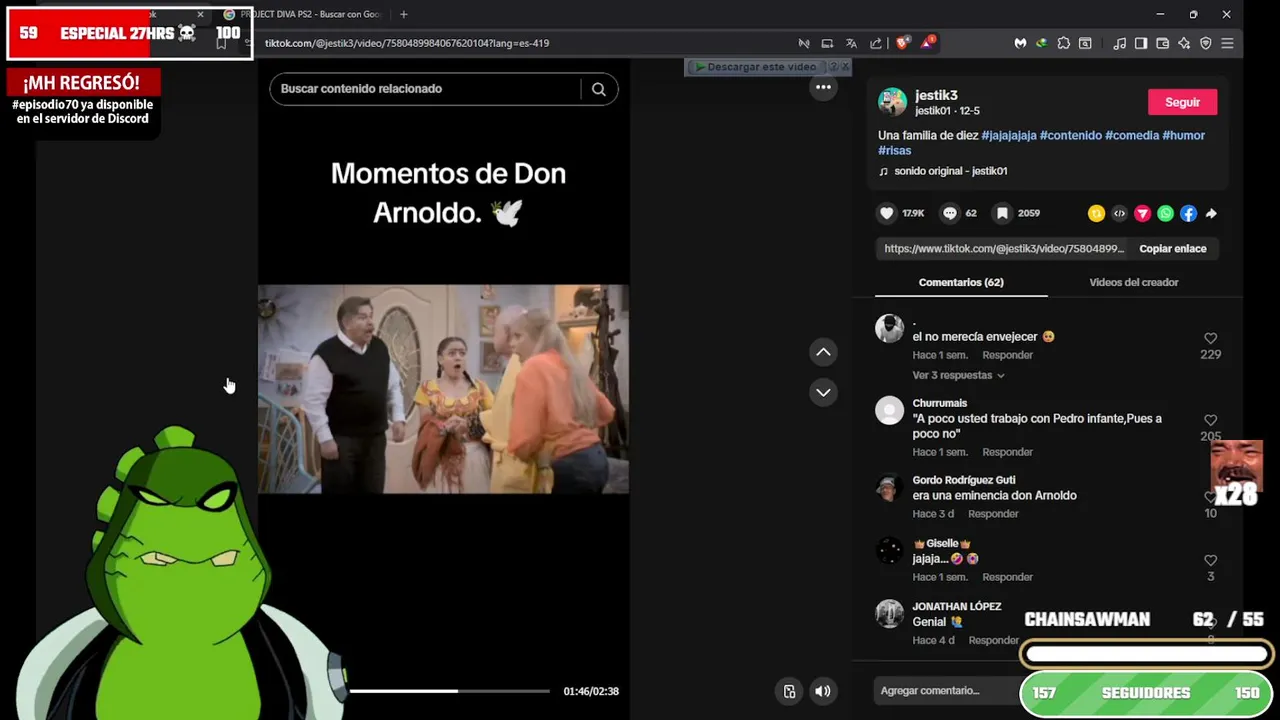The width and height of the screenshot is (1280, 720).
Task: Expand 'Ver 3 respuestas' replies
Action: 958,375
